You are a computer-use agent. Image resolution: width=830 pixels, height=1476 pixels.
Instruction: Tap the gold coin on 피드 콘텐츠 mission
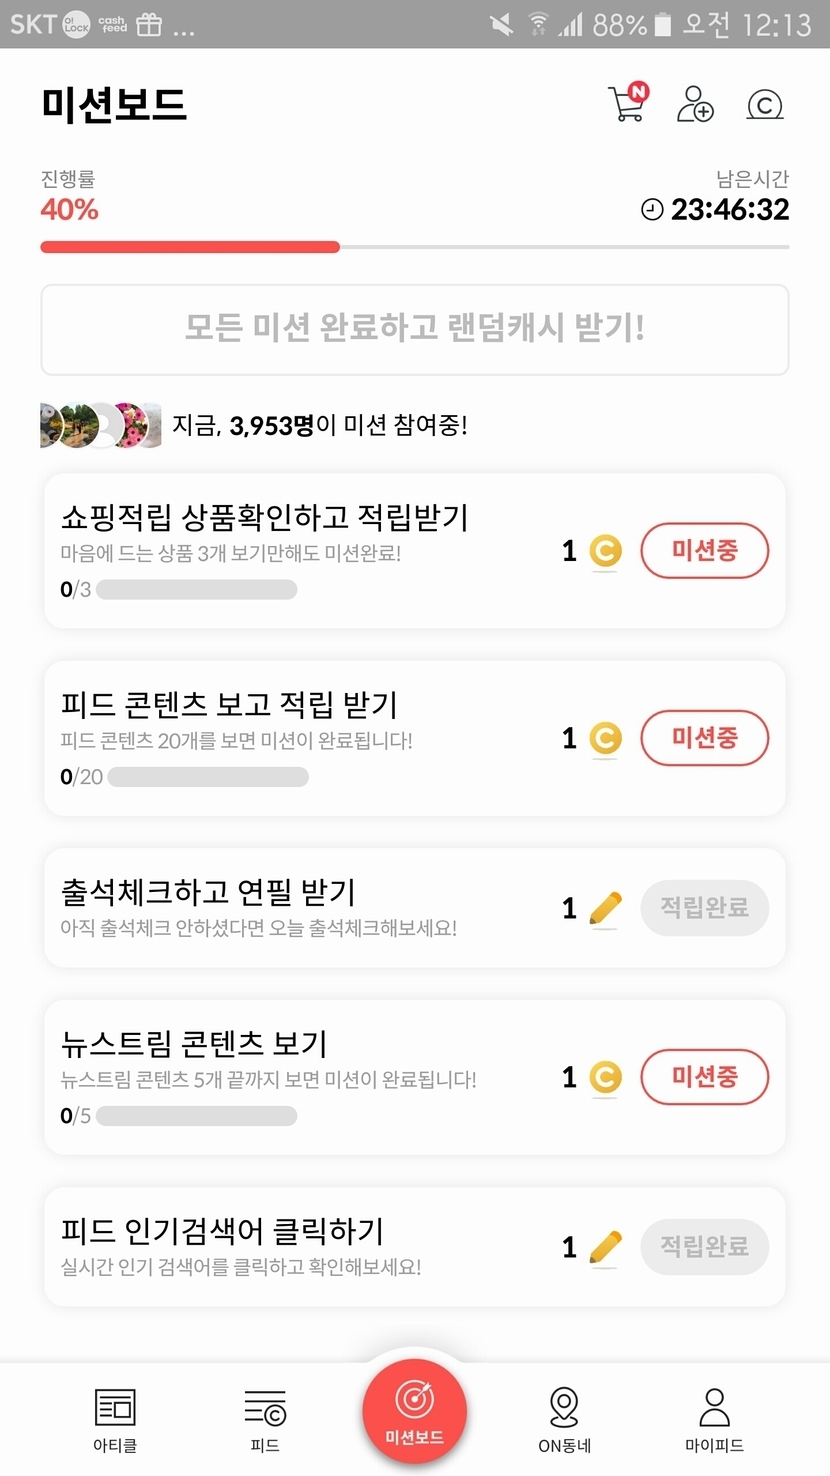pos(605,738)
